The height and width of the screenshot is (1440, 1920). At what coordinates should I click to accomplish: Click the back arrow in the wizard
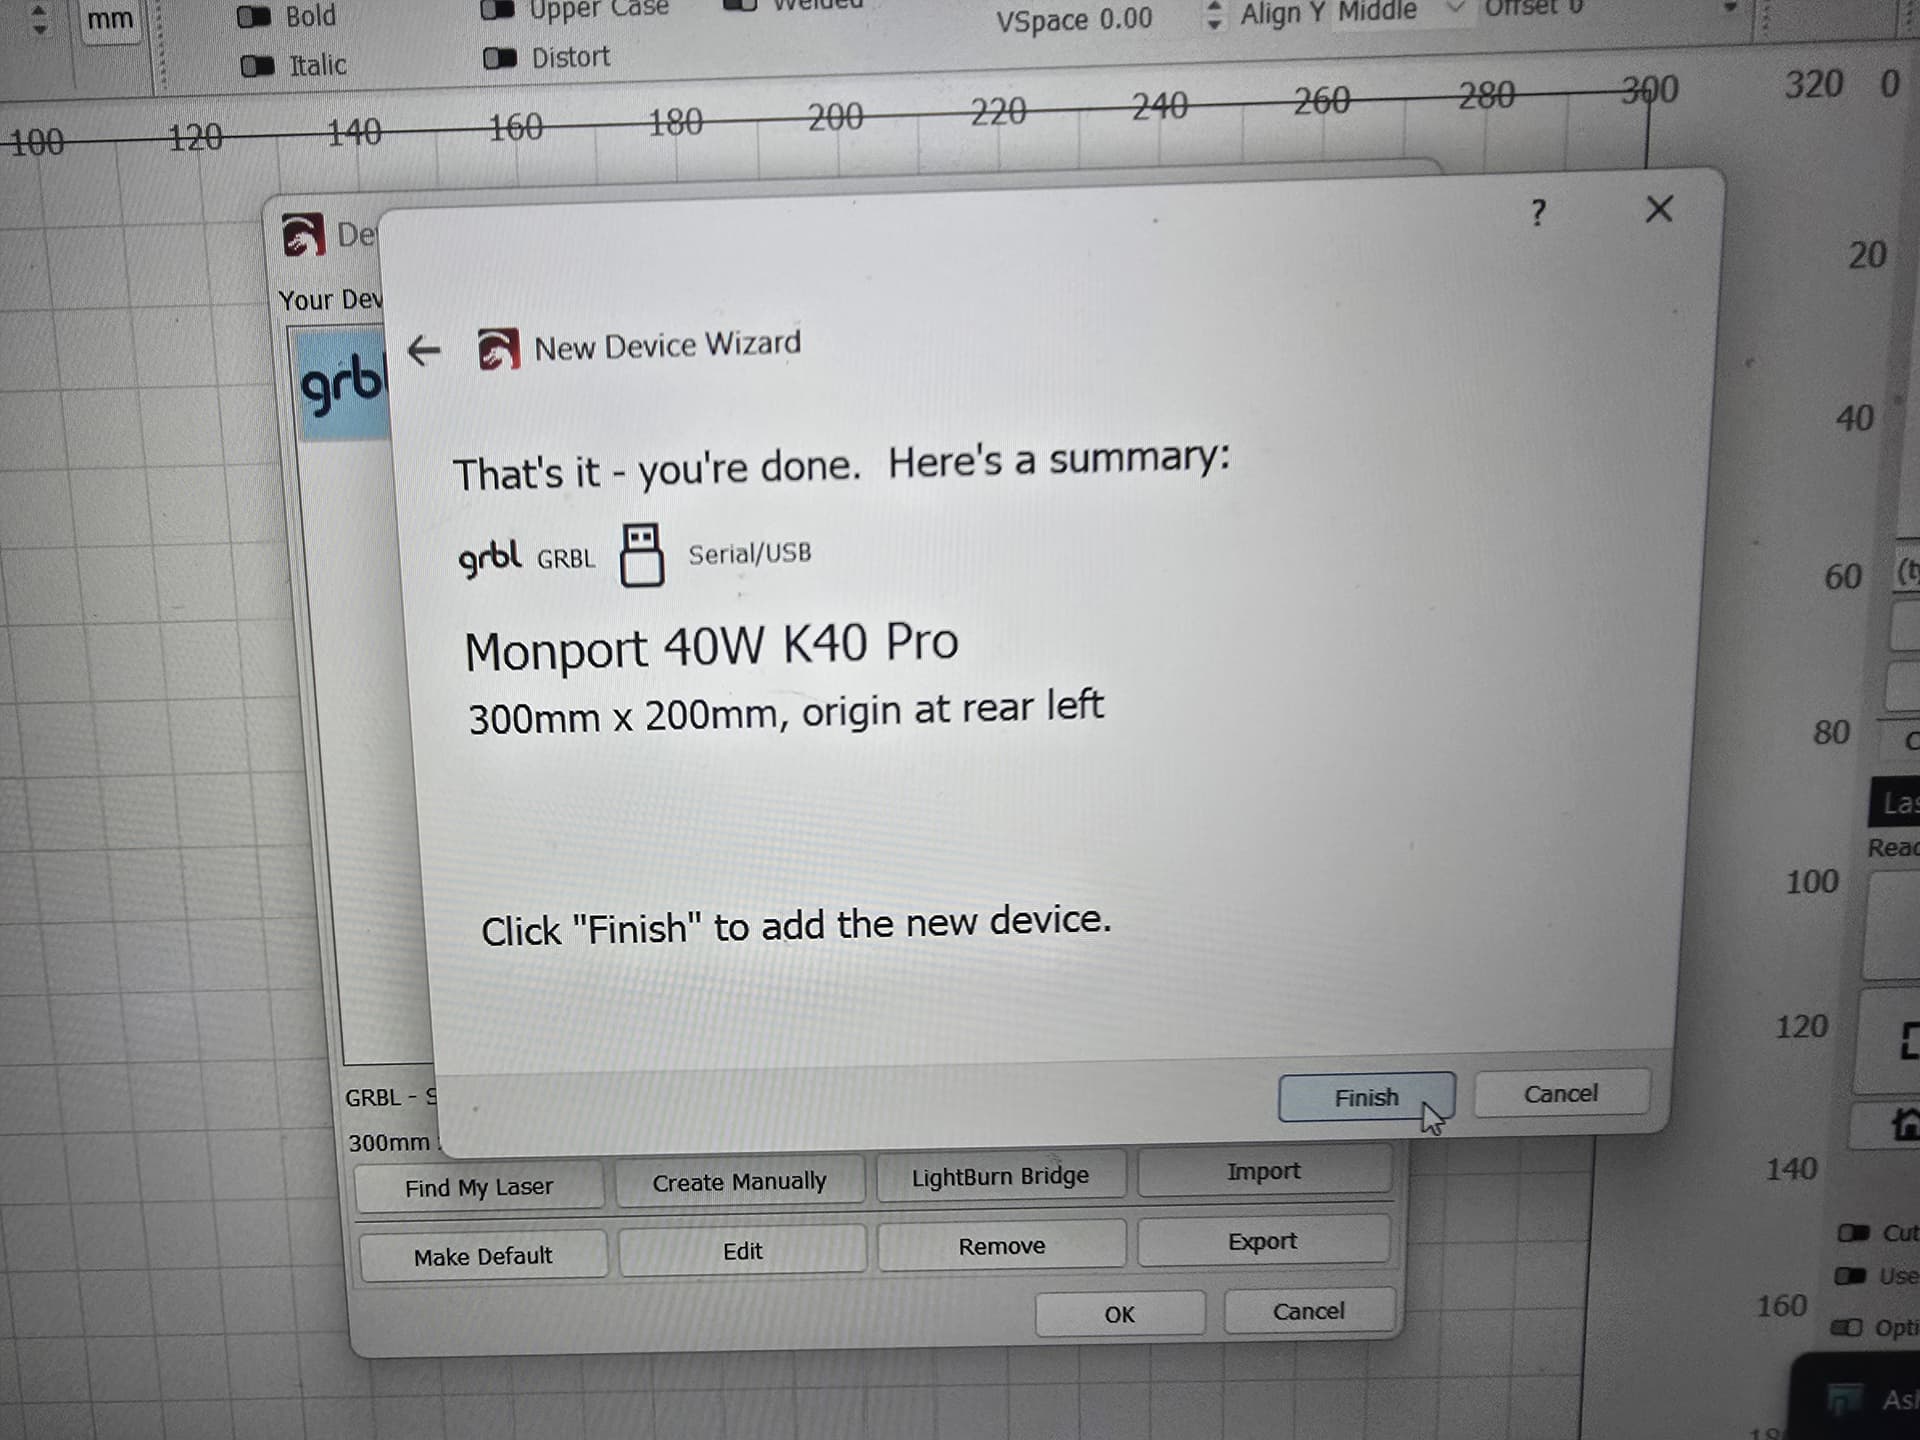click(424, 350)
